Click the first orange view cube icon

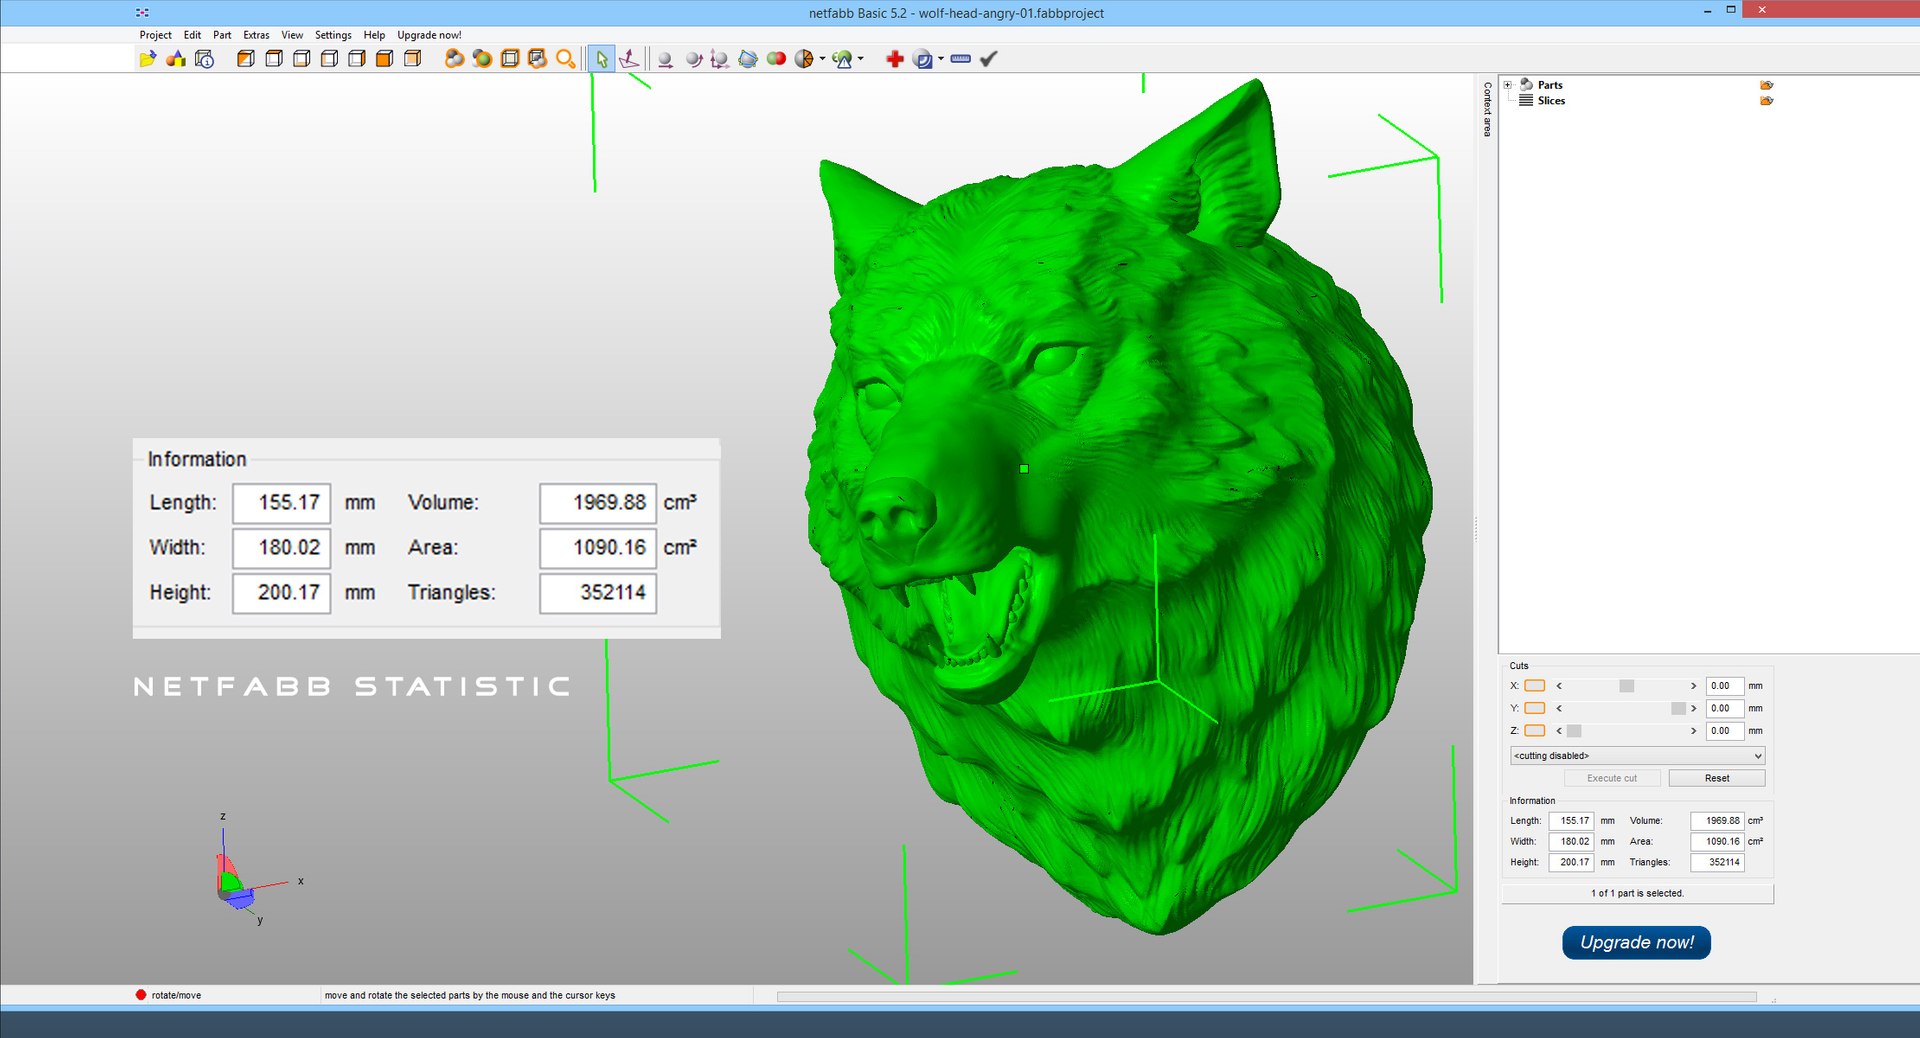click(245, 59)
